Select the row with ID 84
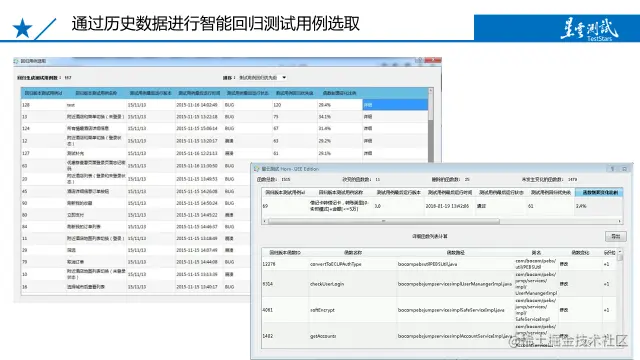The height and width of the screenshot is (360, 640). tap(136, 227)
